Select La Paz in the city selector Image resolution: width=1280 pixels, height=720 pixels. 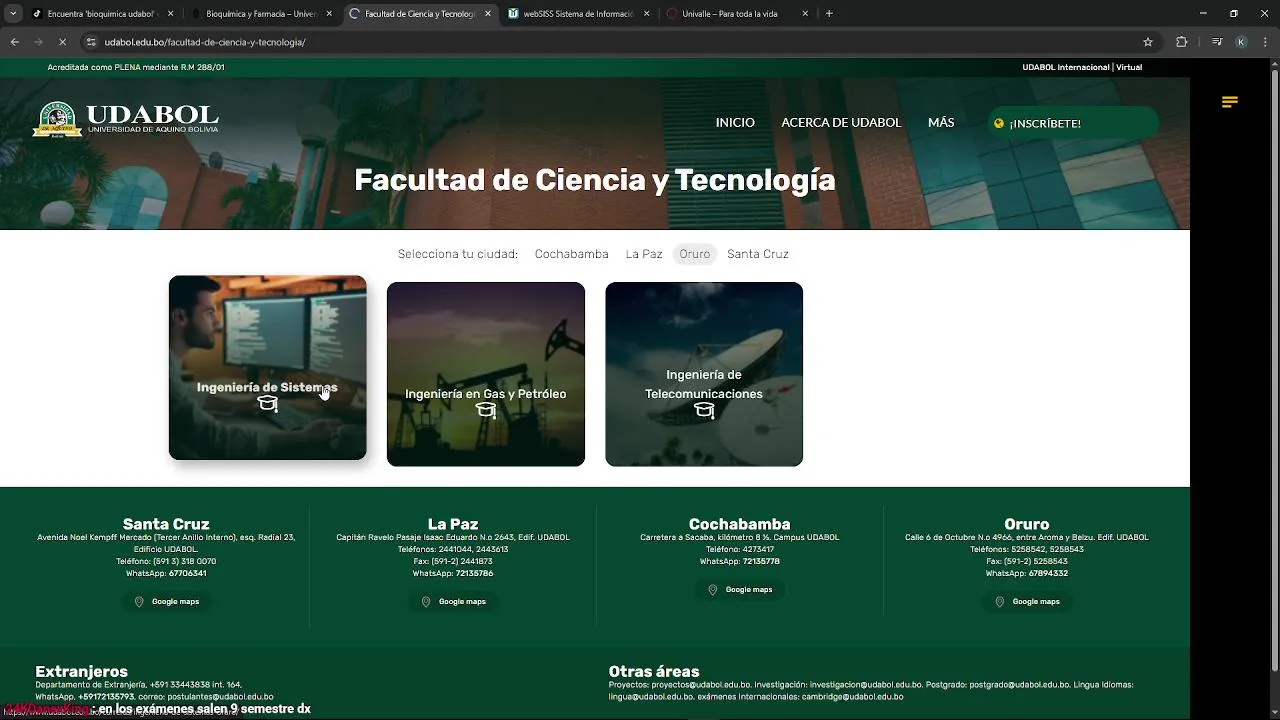[x=644, y=254]
